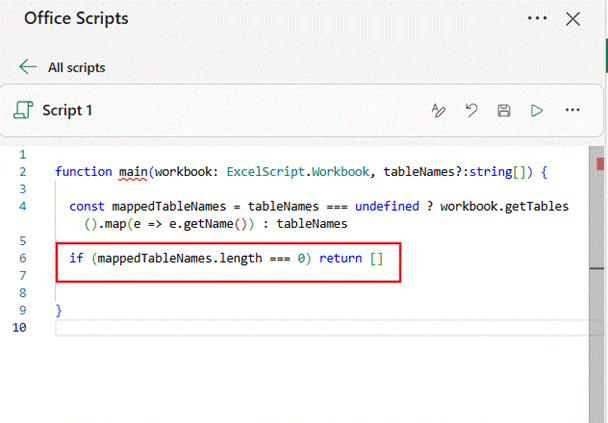Close the Office Scripts pane
The image size is (608, 423).
coord(573,19)
